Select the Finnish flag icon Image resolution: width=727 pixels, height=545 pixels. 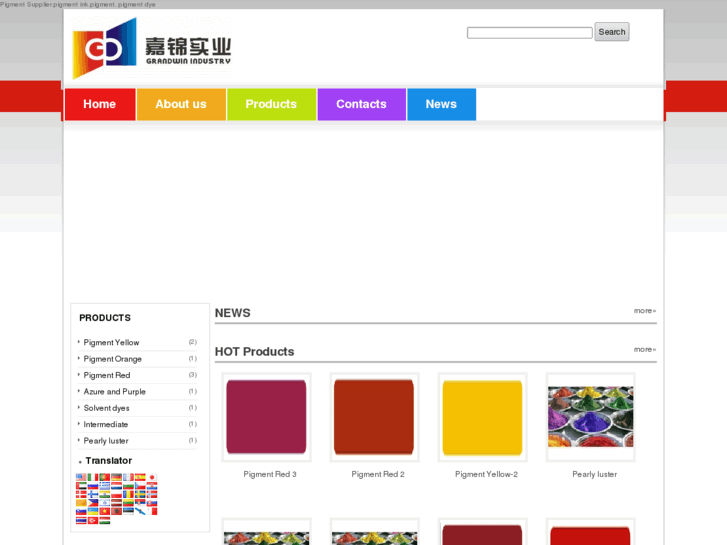93,494
